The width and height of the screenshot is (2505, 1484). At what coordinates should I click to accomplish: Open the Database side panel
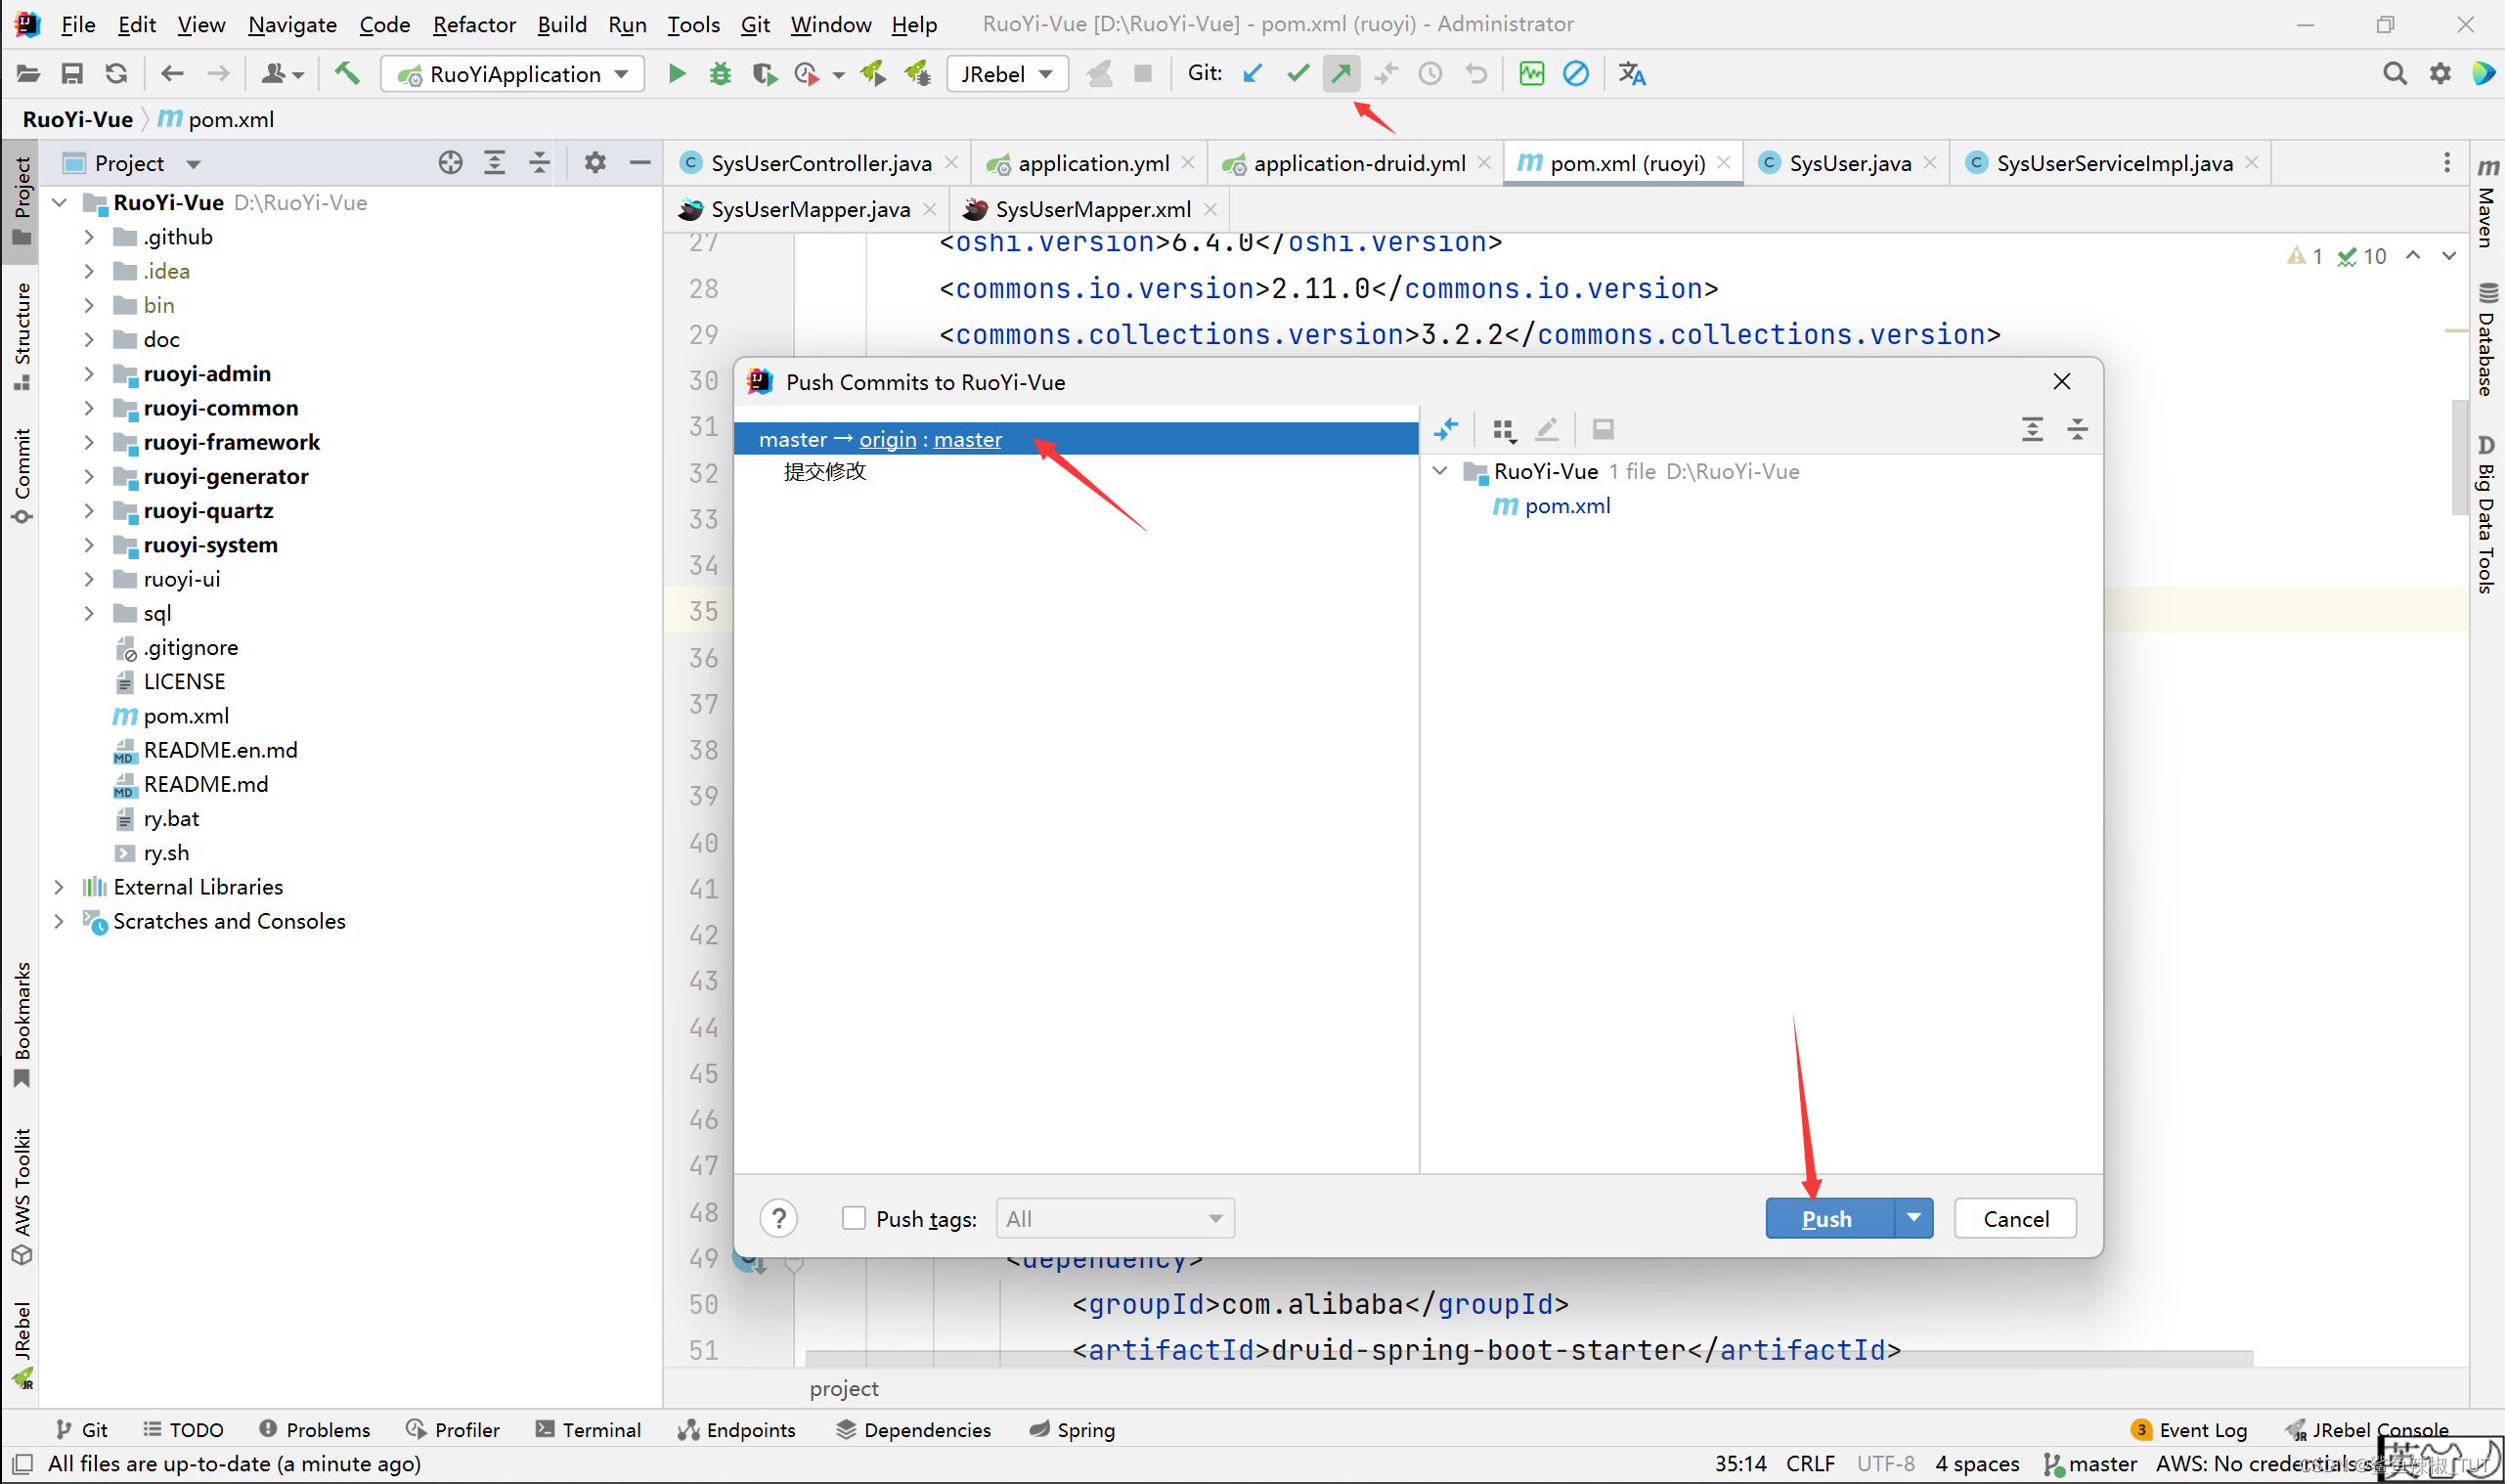[x=2487, y=340]
